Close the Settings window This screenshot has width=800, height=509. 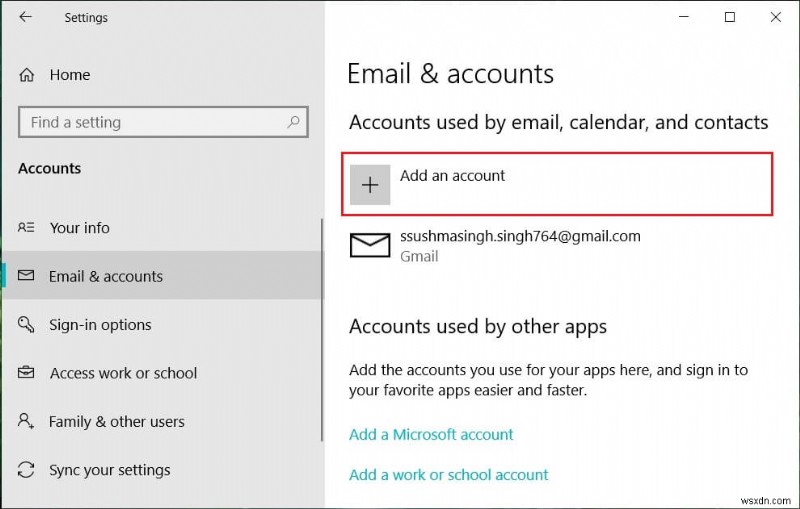coord(776,17)
